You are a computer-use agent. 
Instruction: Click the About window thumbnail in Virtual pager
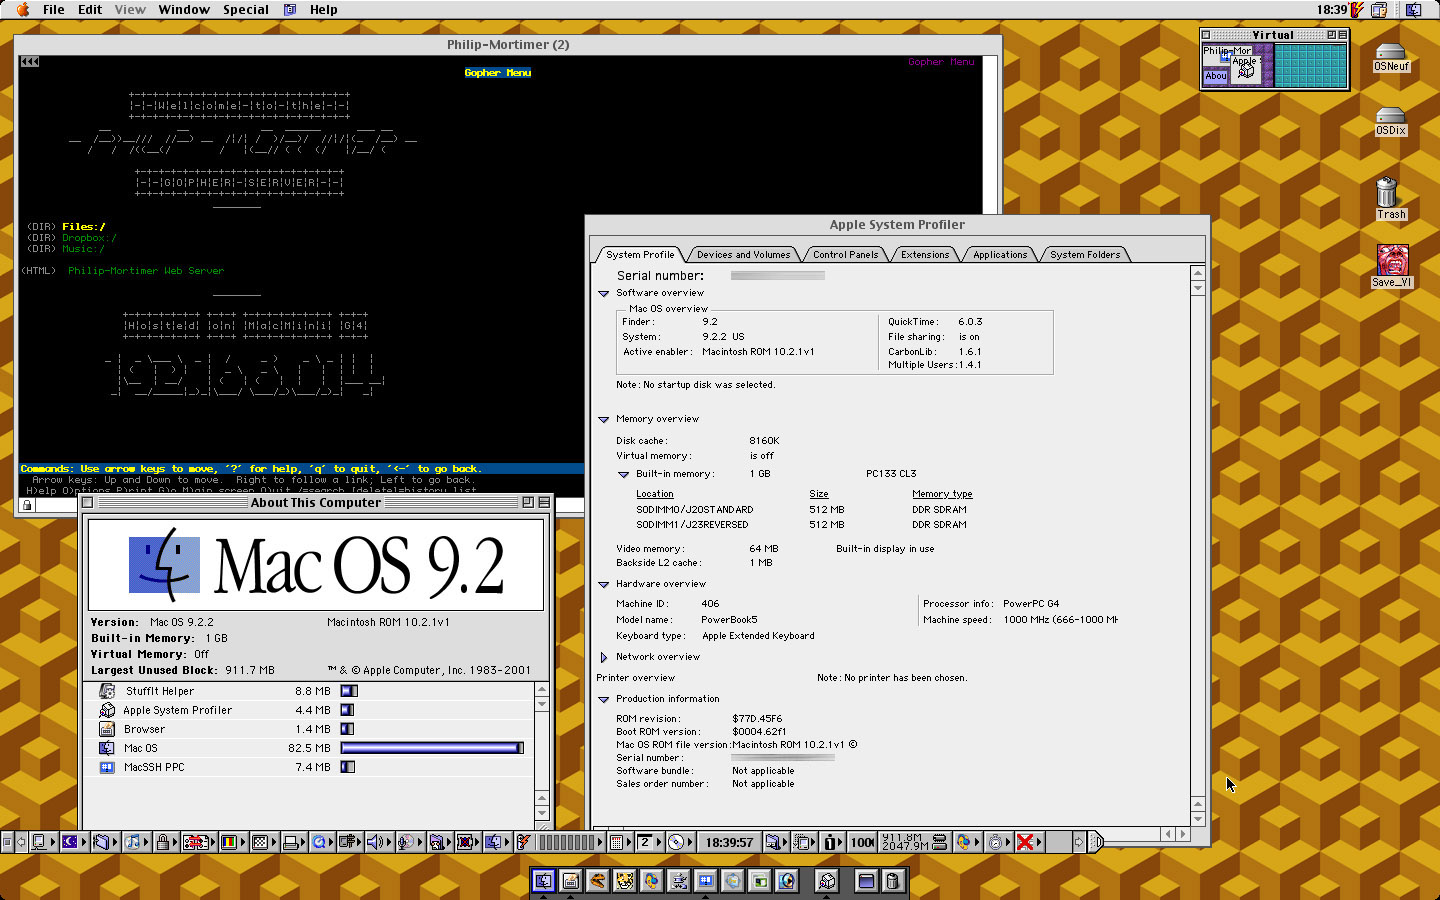click(1215, 76)
